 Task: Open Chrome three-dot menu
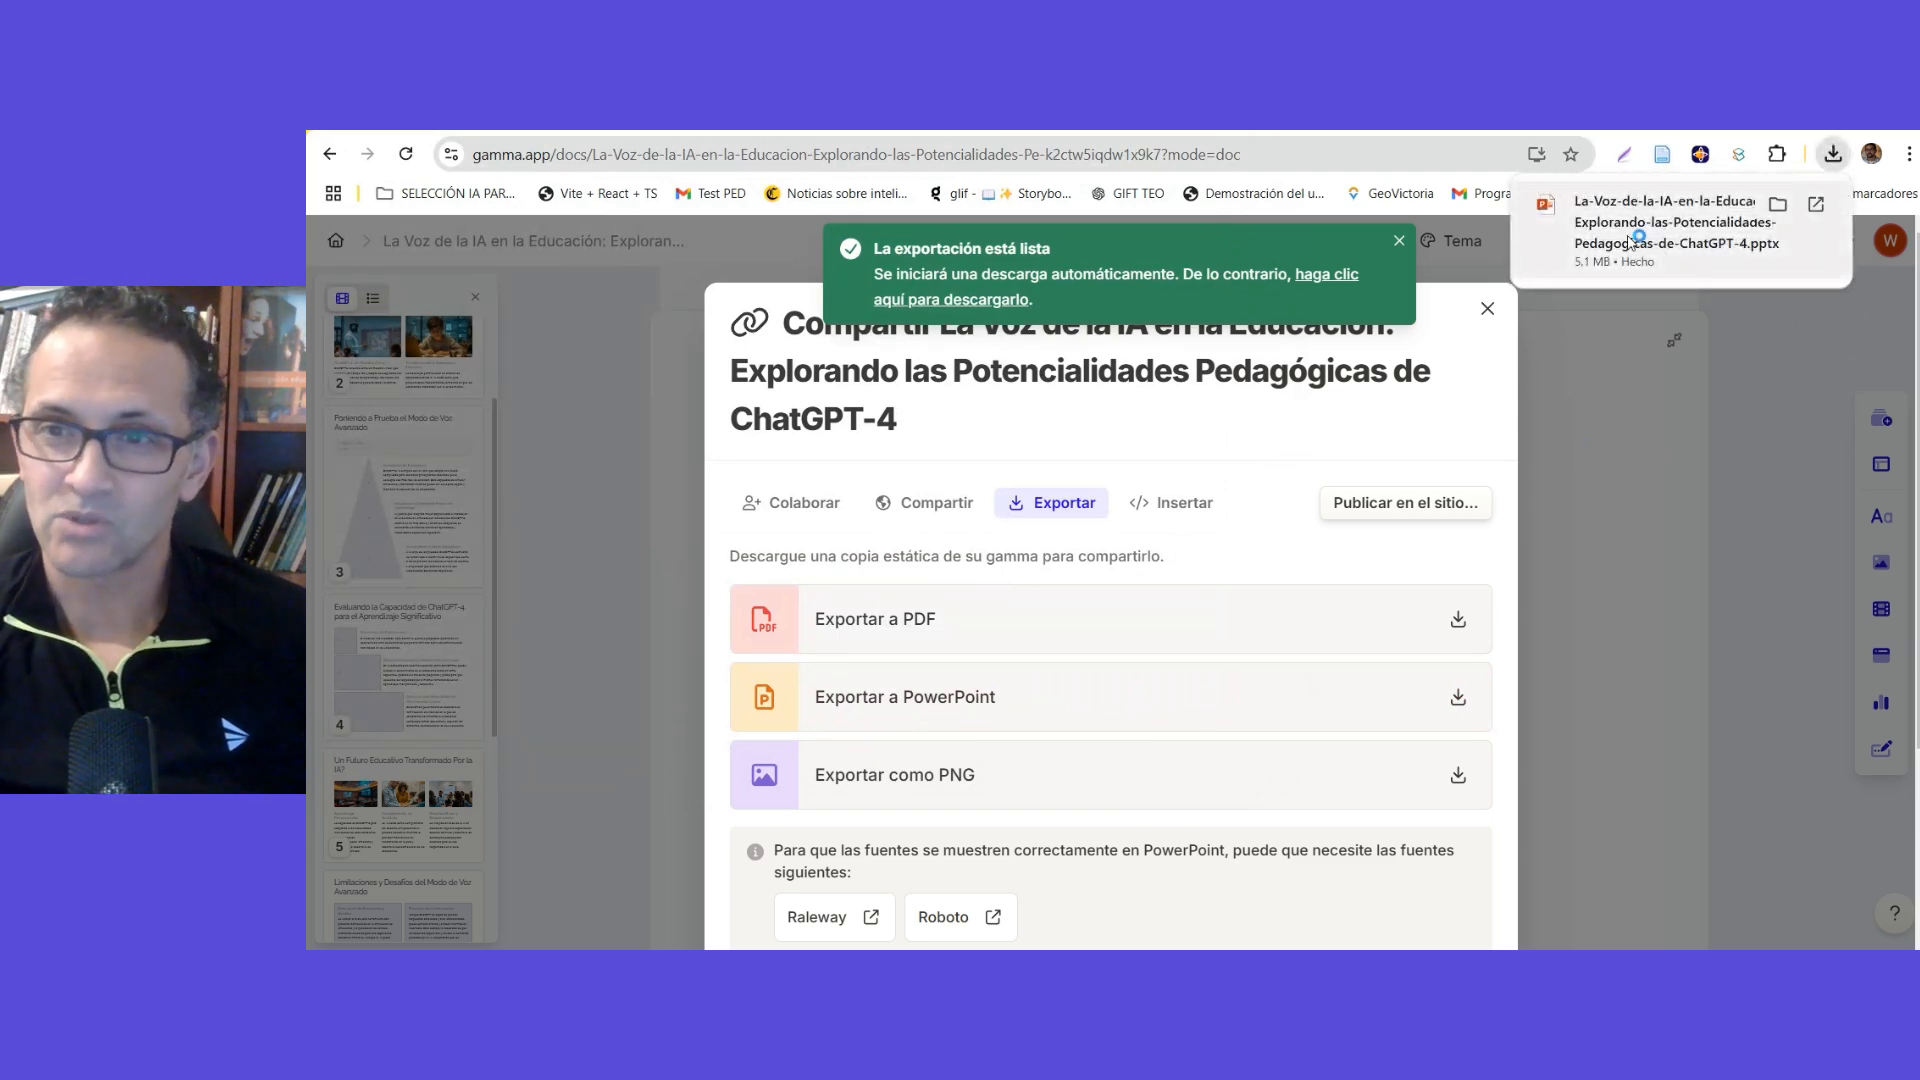[1908, 154]
